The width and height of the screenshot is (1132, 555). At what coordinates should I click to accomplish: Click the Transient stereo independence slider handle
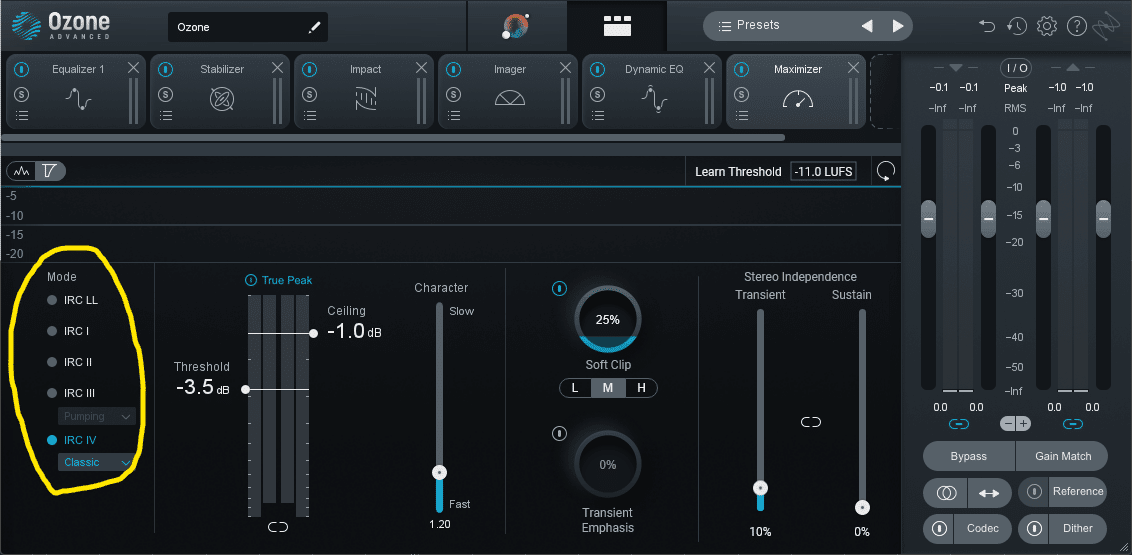[759, 489]
